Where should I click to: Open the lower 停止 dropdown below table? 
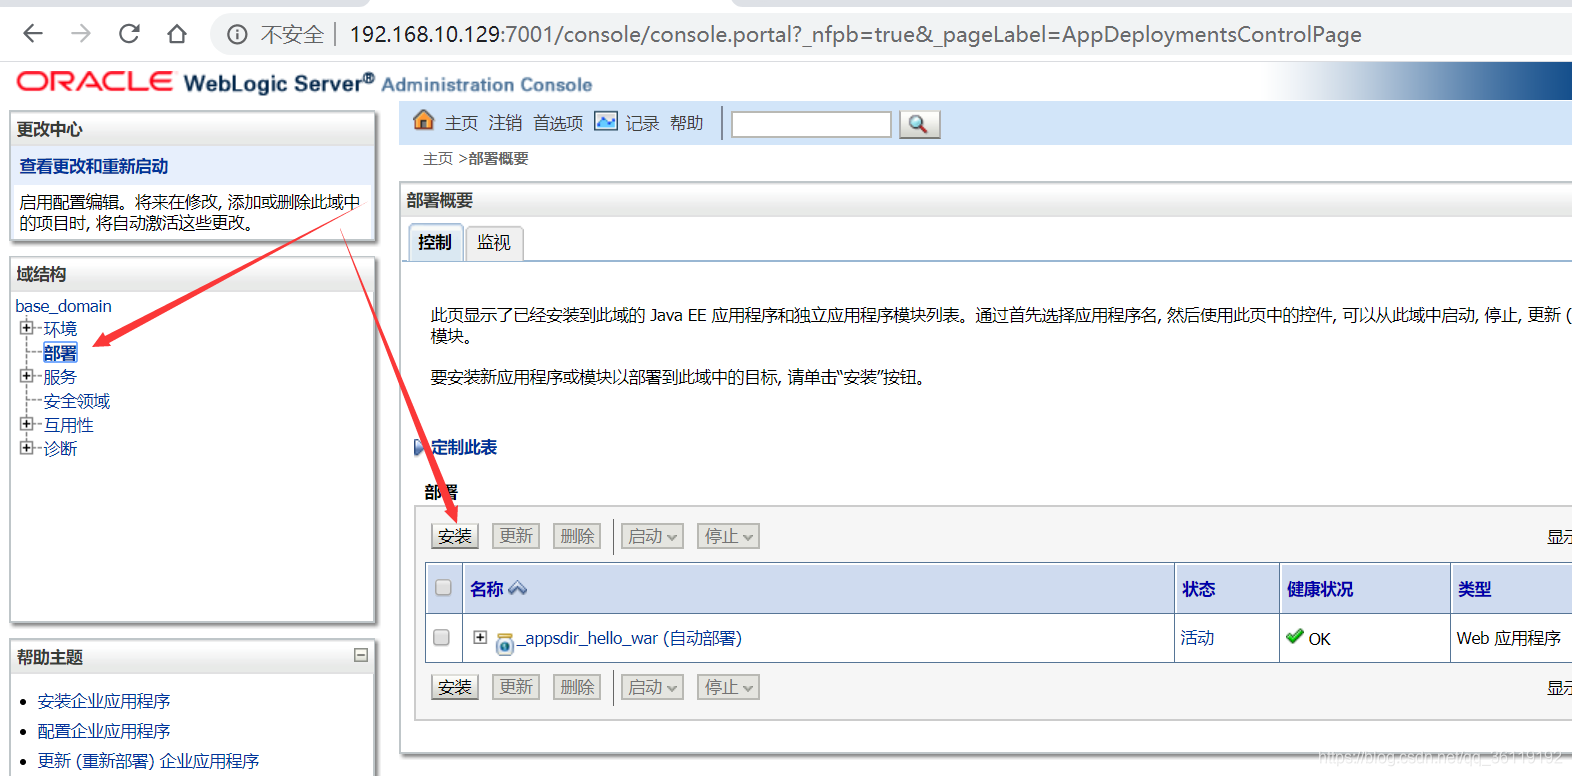(x=728, y=687)
